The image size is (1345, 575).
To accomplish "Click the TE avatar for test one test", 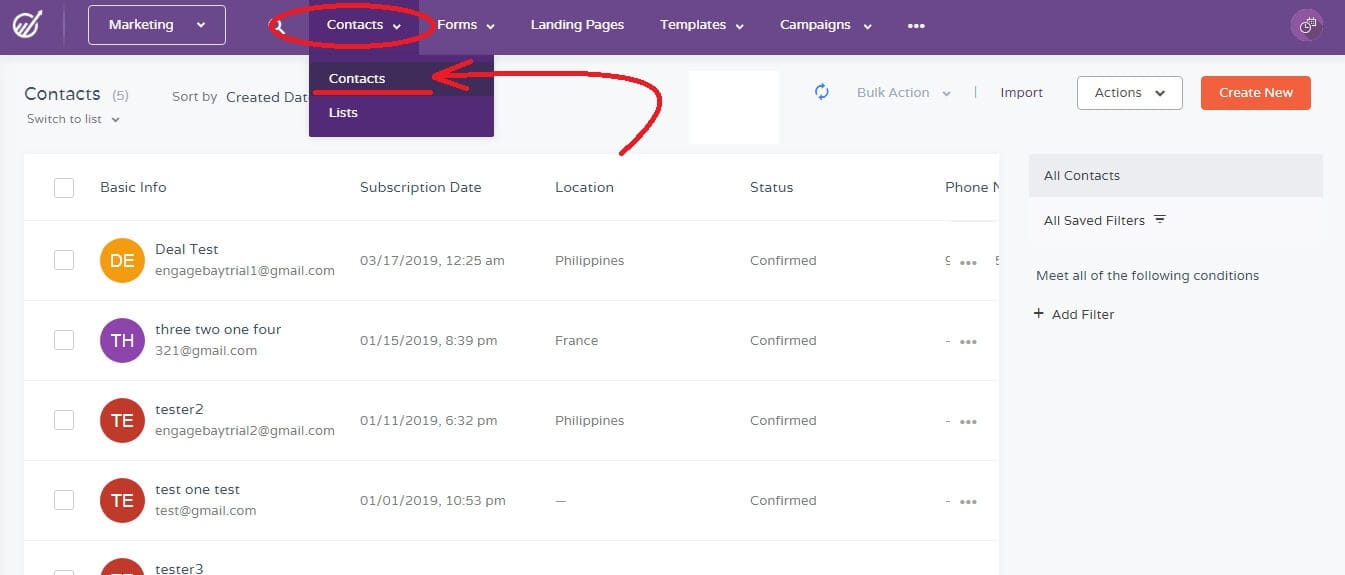I will [122, 500].
